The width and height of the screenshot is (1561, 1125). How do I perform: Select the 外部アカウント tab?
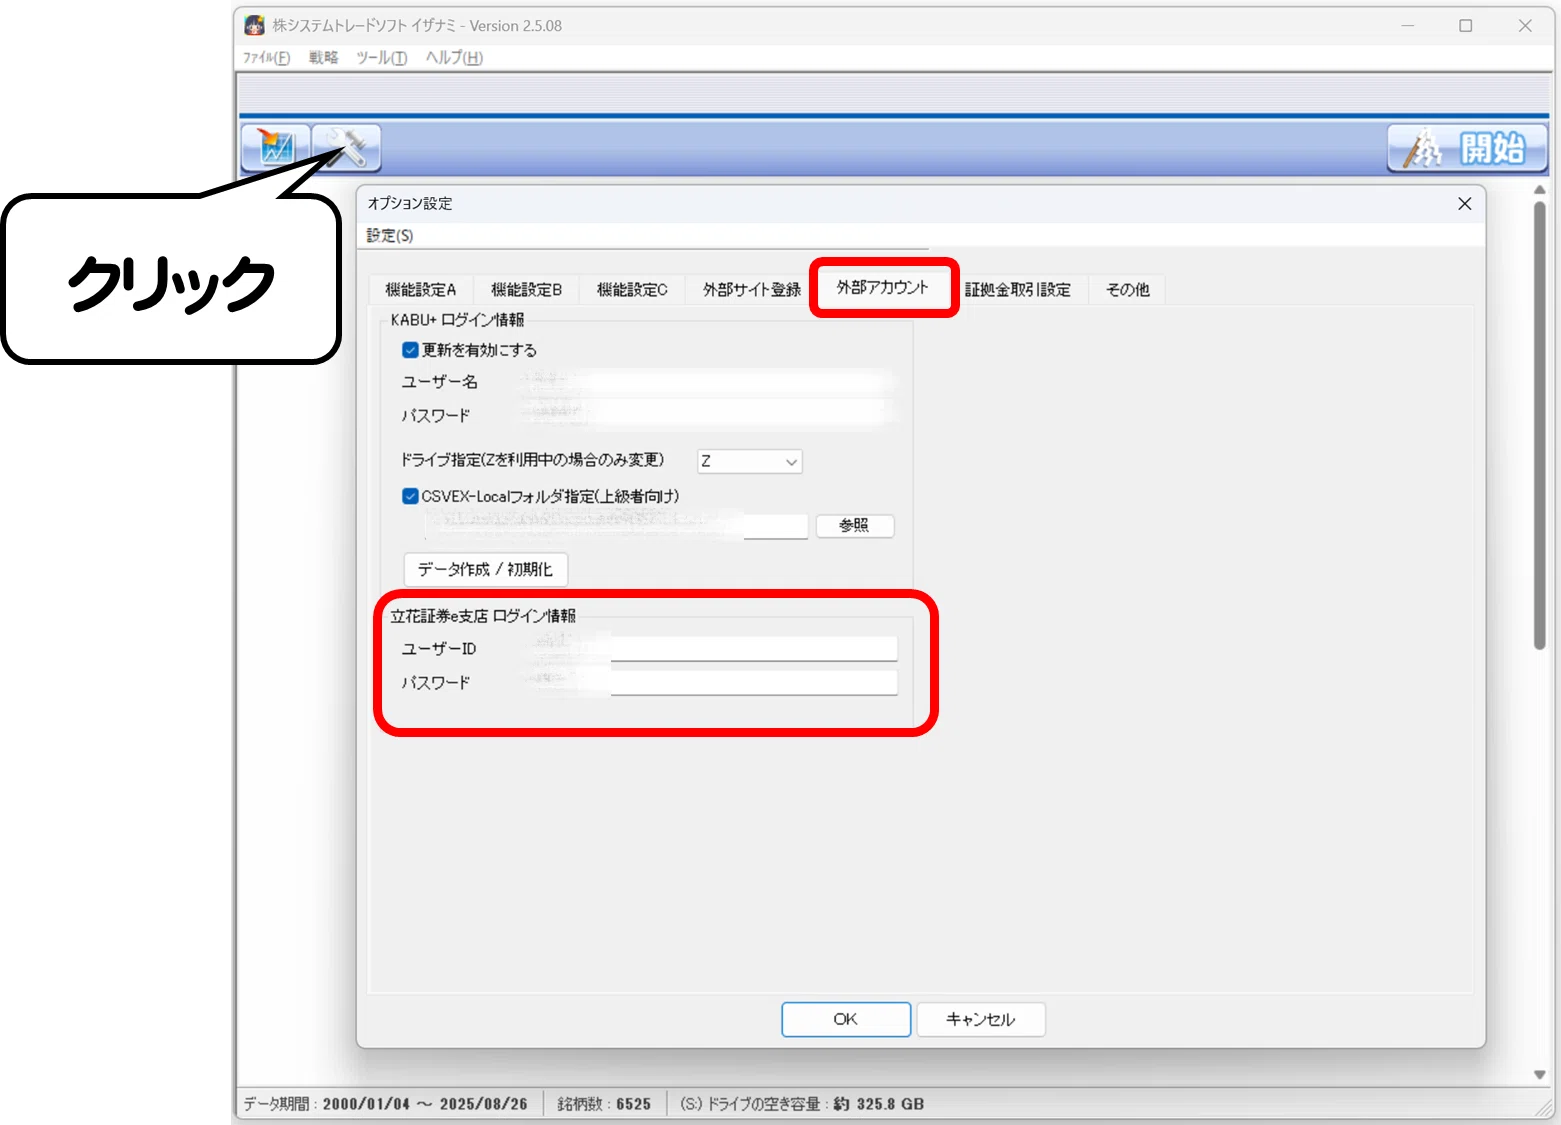coord(883,287)
